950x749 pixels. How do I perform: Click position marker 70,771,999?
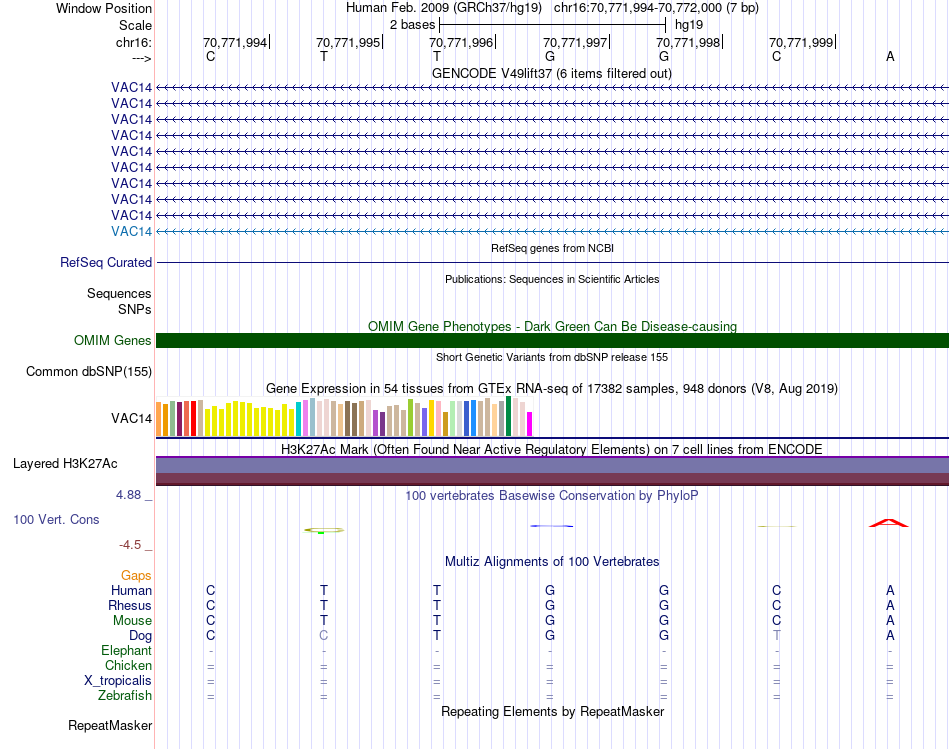click(802, 42)
